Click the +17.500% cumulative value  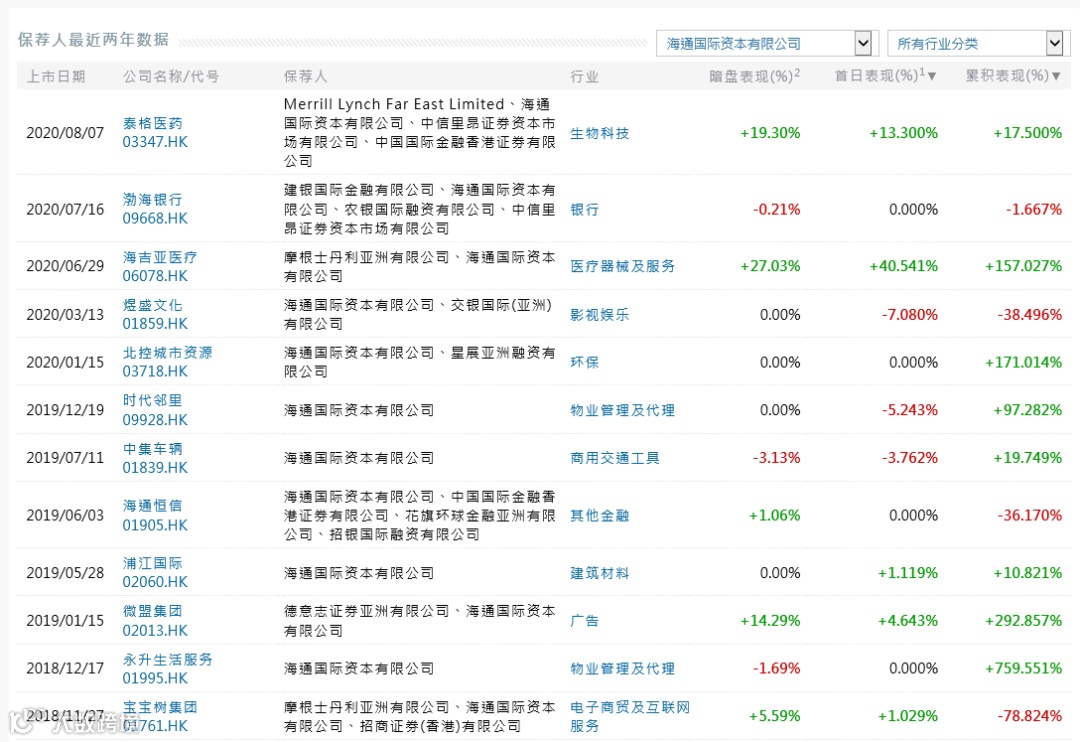point(1027,133)
